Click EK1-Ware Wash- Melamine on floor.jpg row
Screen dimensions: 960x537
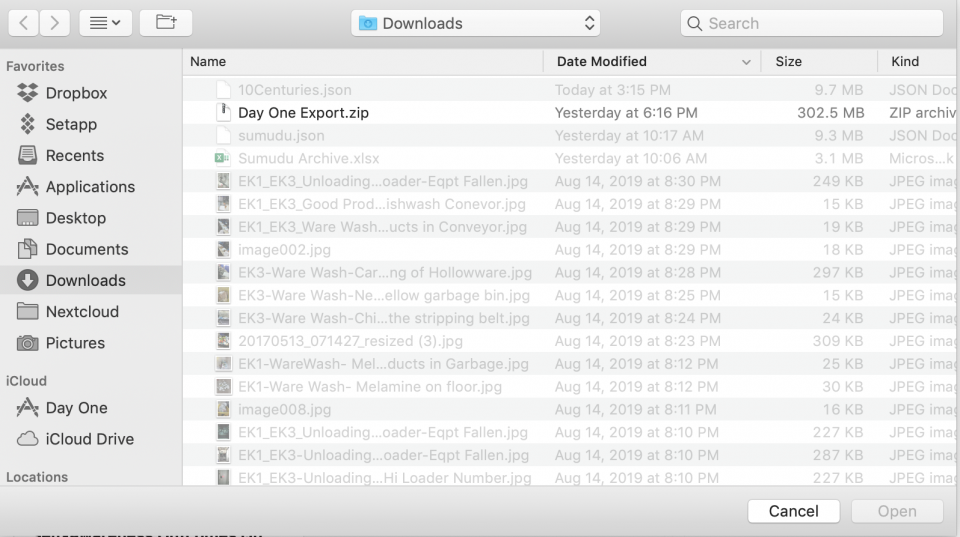click(570, 387)
